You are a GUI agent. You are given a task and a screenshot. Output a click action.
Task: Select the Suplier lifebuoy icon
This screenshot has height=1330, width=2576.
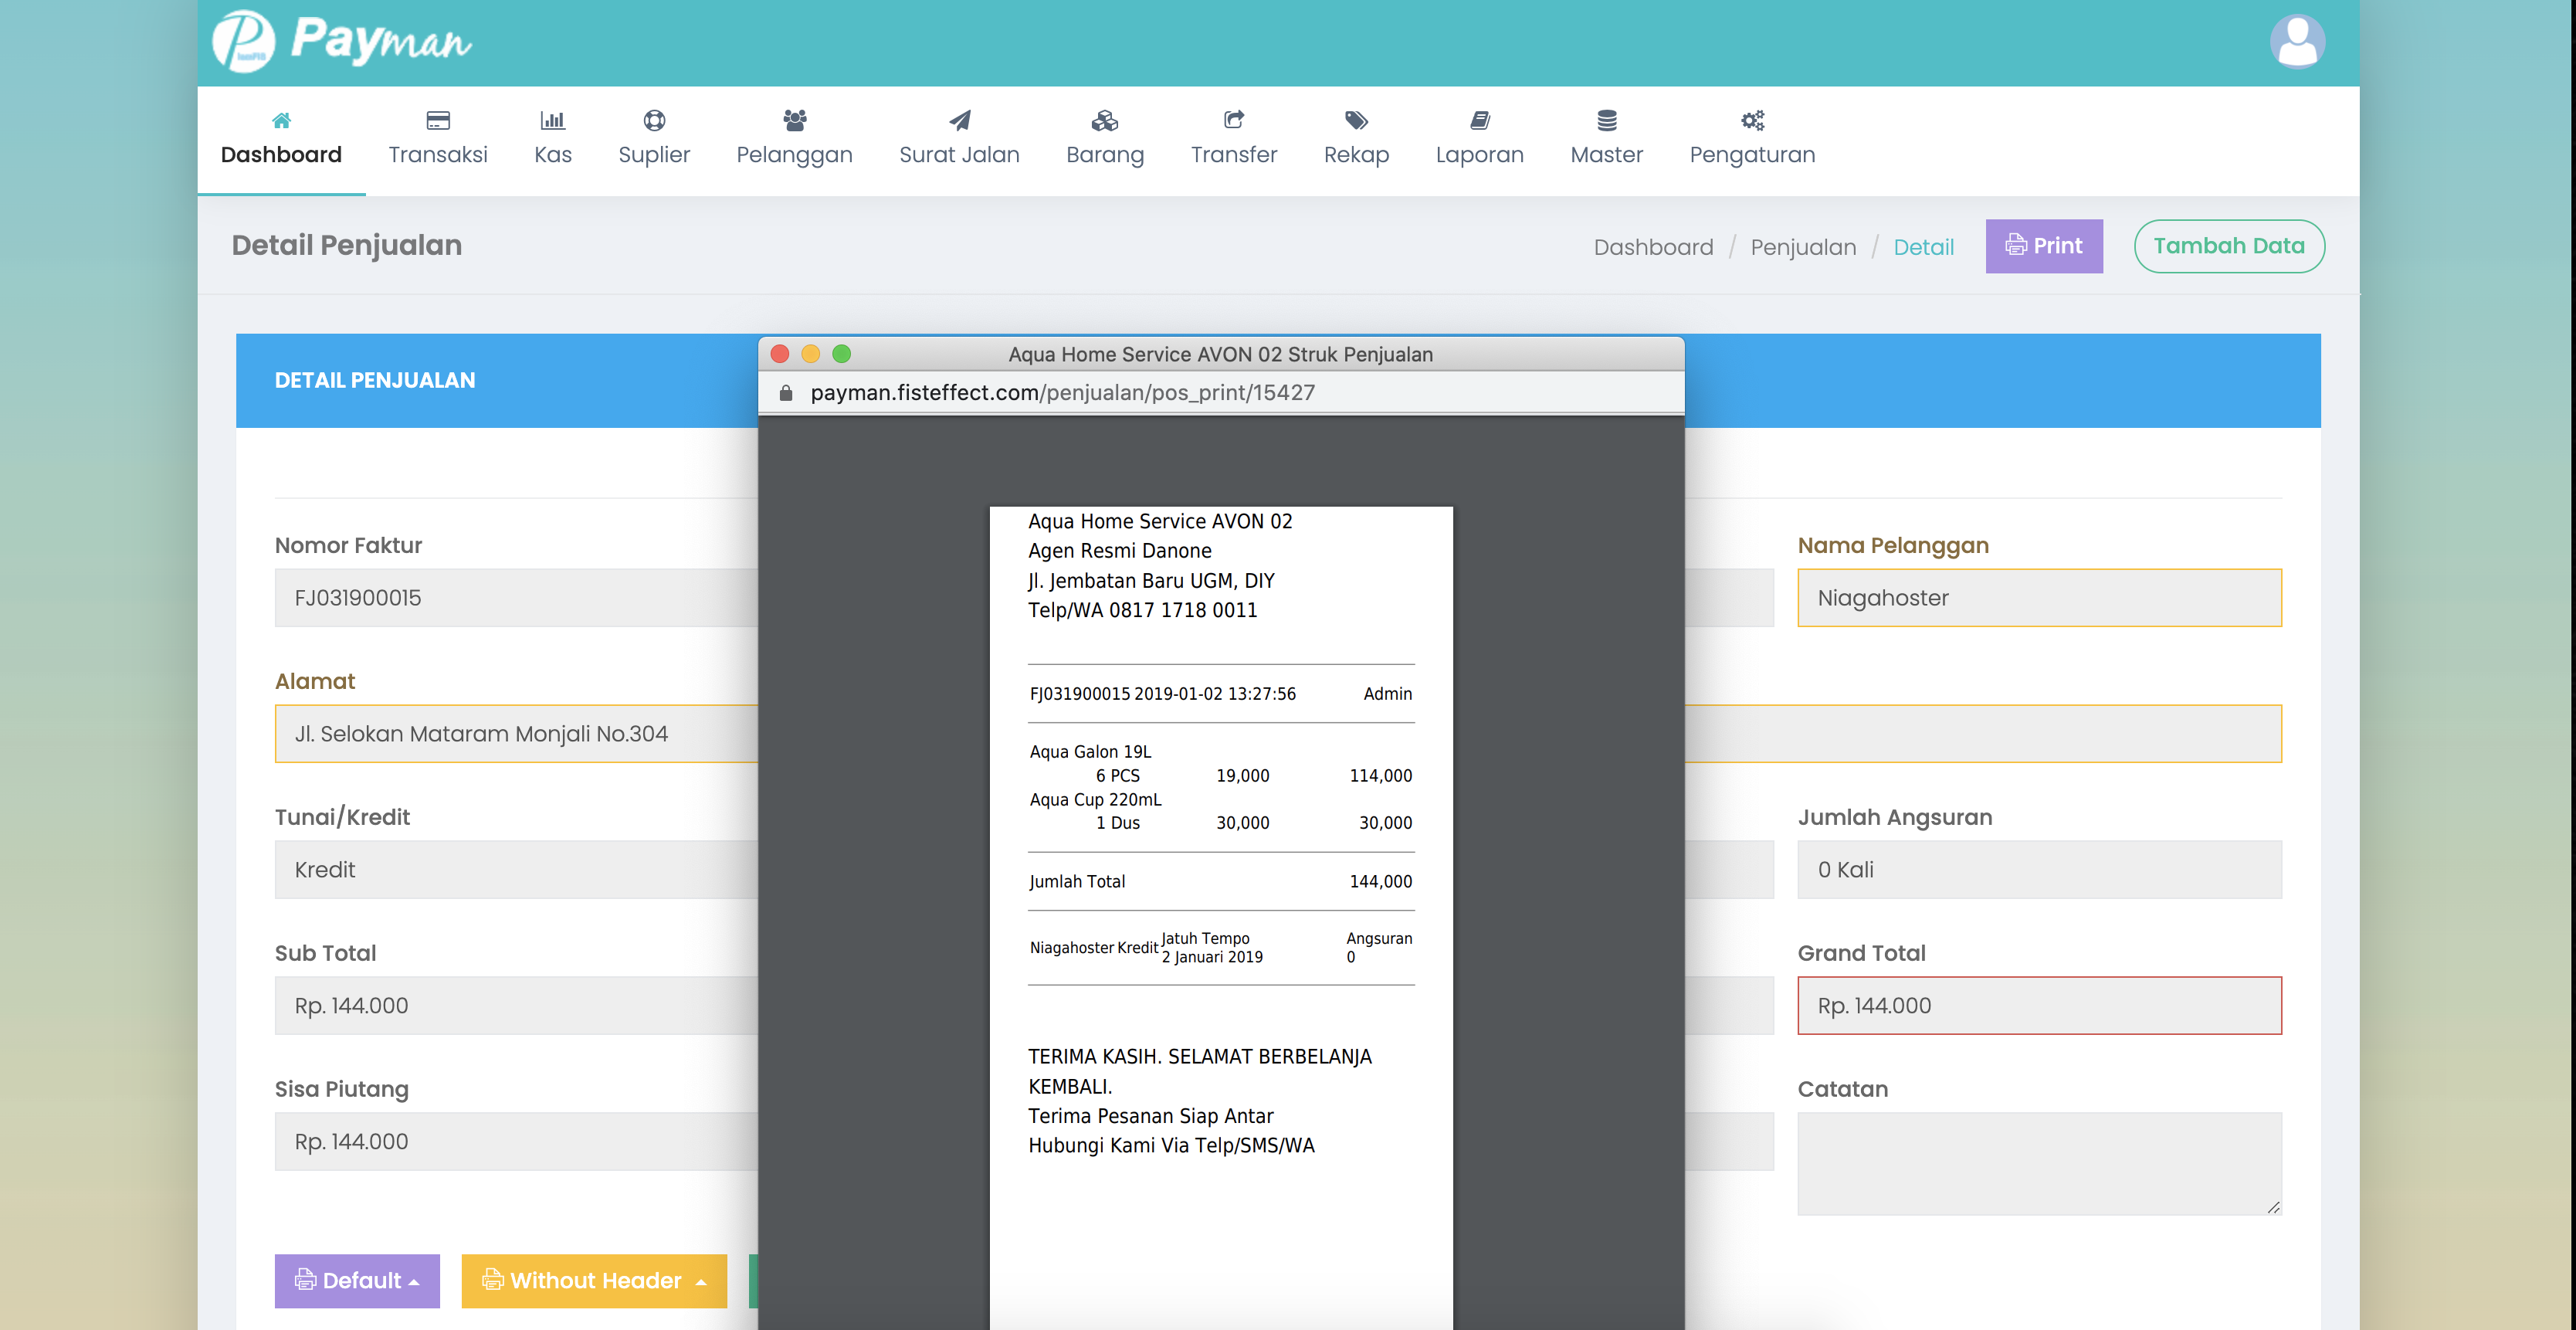(x=653, y=120)
